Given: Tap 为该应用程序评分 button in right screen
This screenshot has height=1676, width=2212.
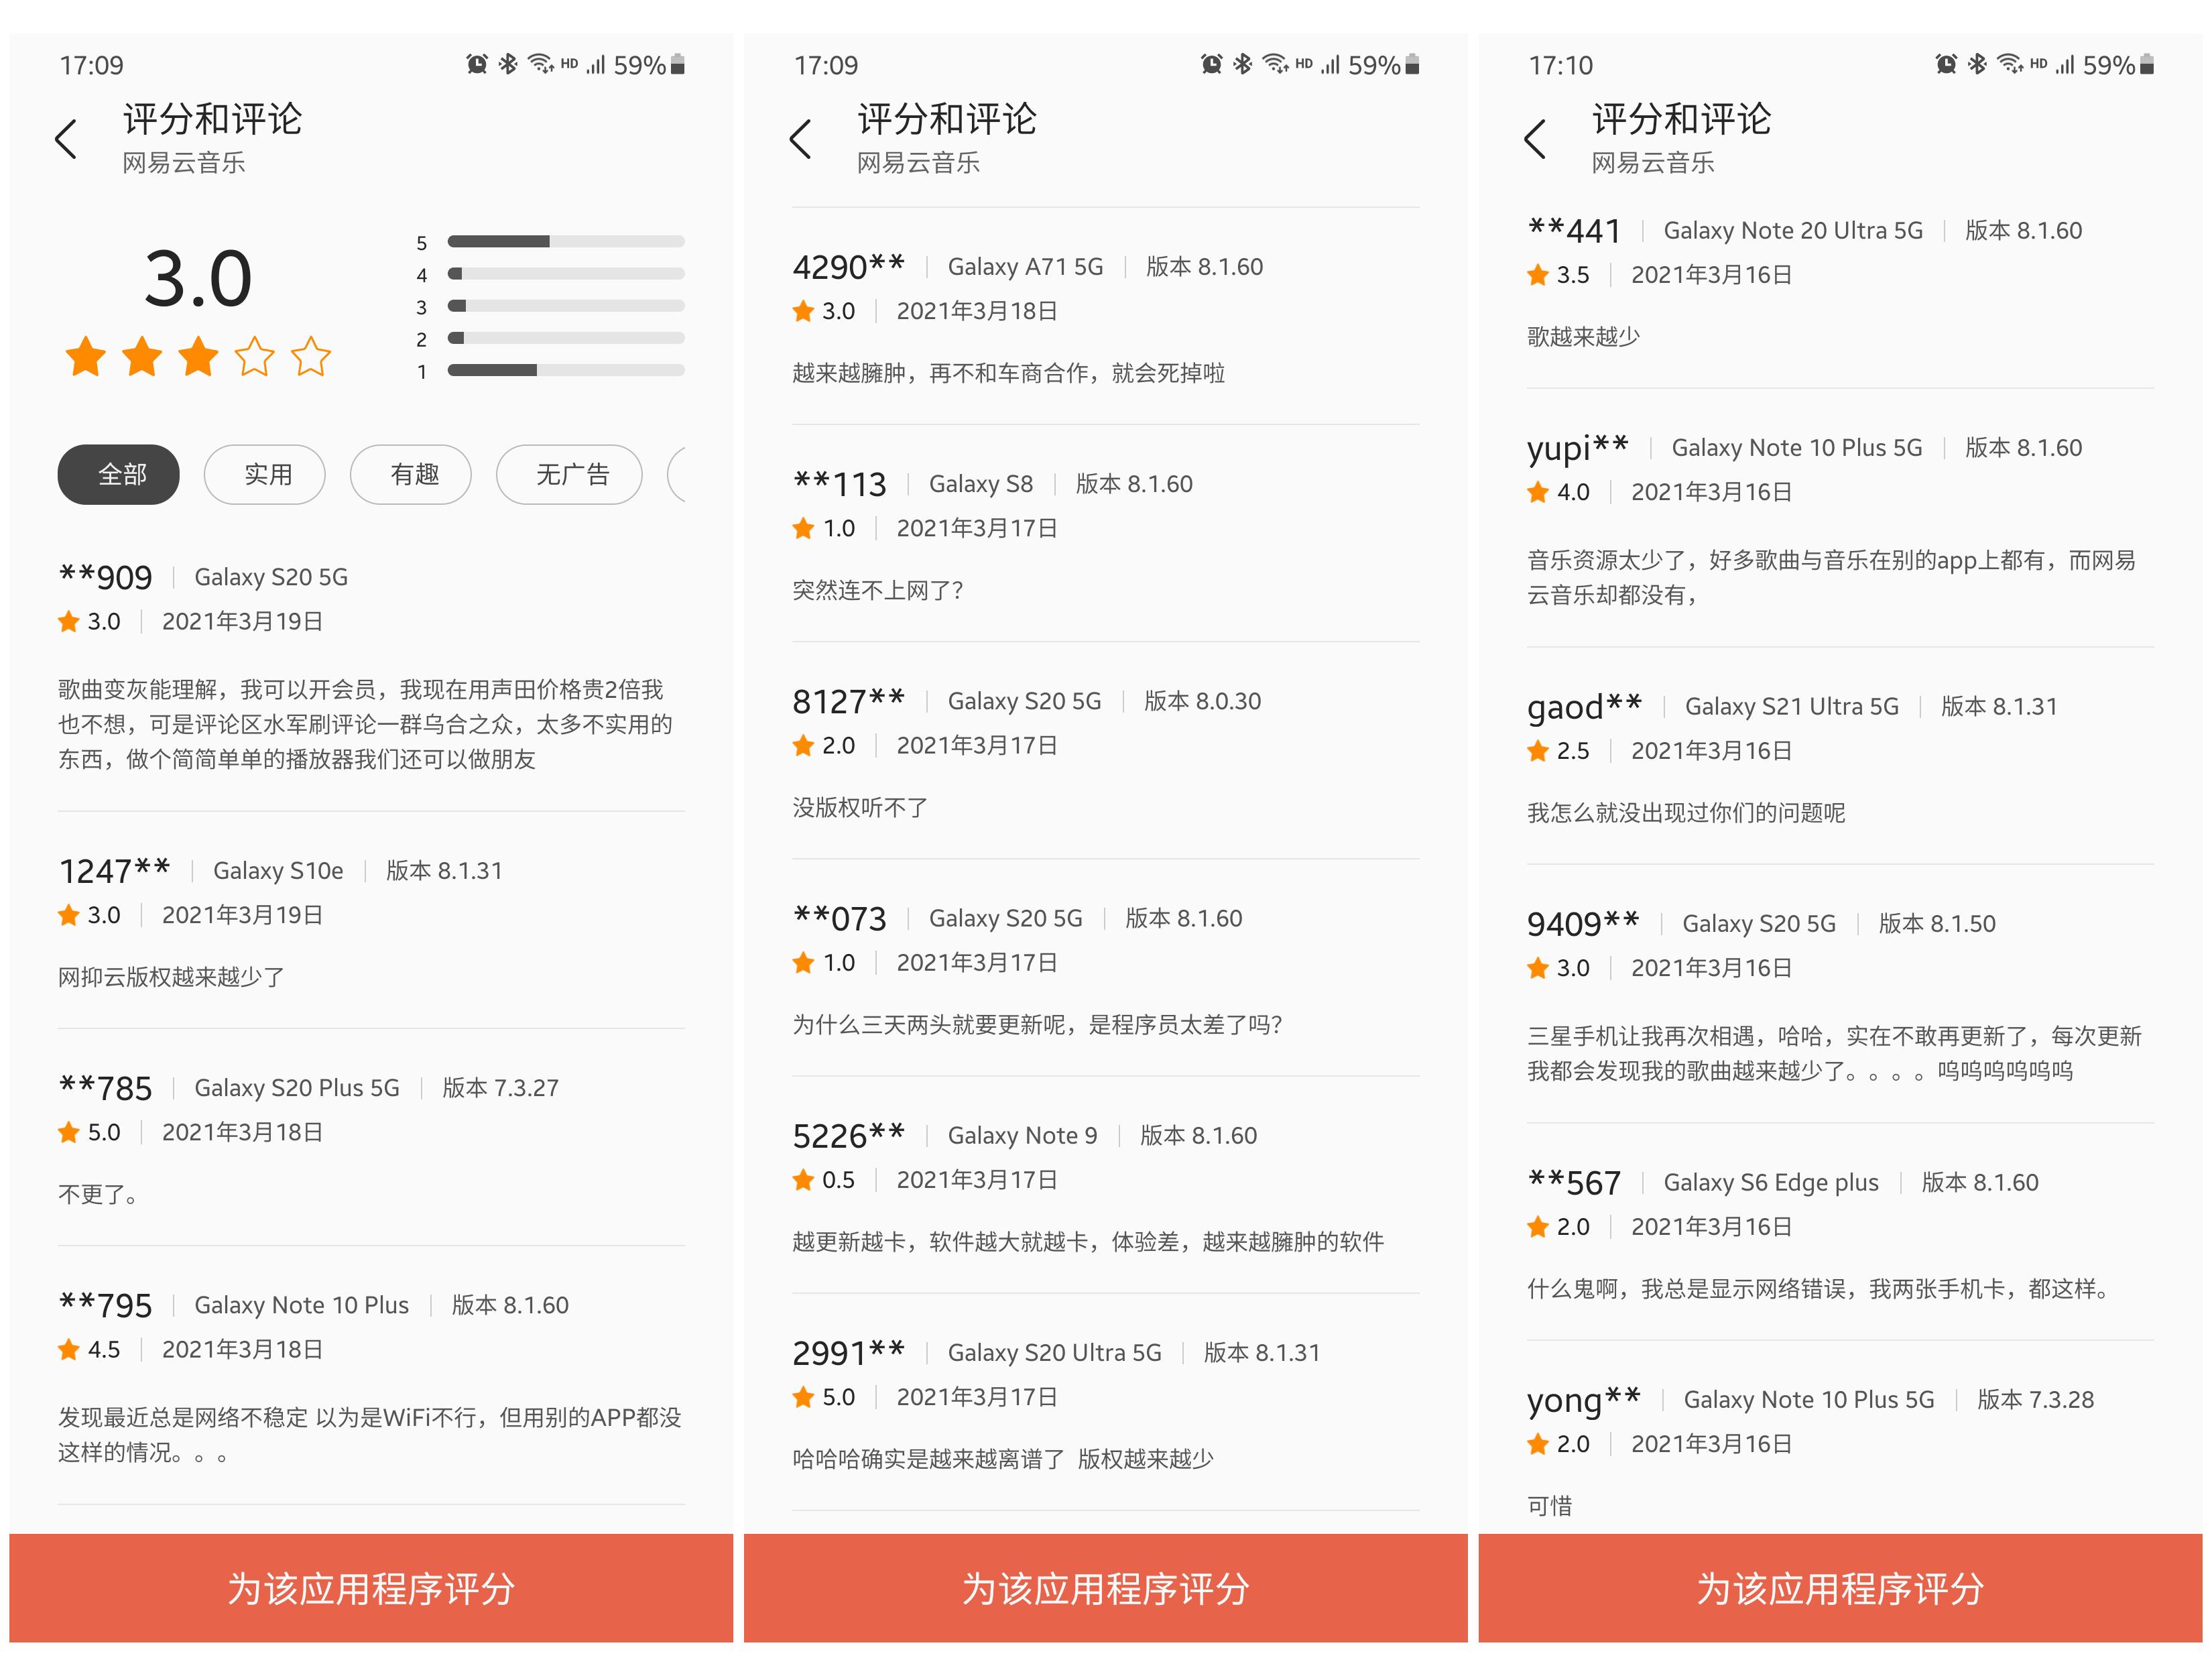Looking at the screenshot, I should [1840, 1588].
